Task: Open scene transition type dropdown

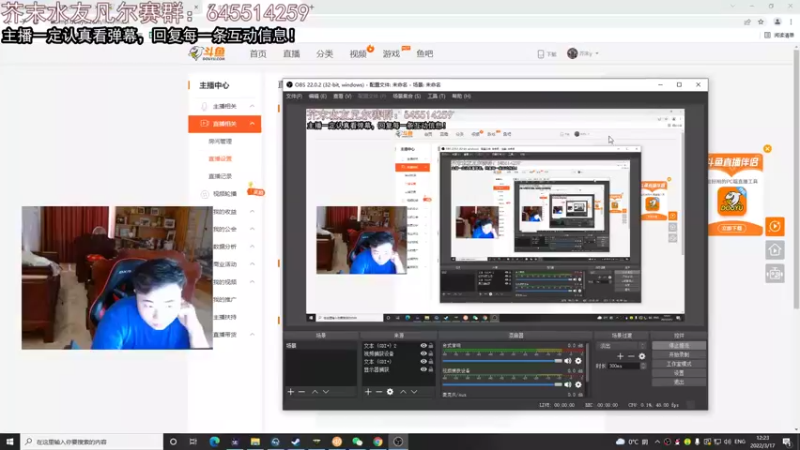Action: coord(622,346)
